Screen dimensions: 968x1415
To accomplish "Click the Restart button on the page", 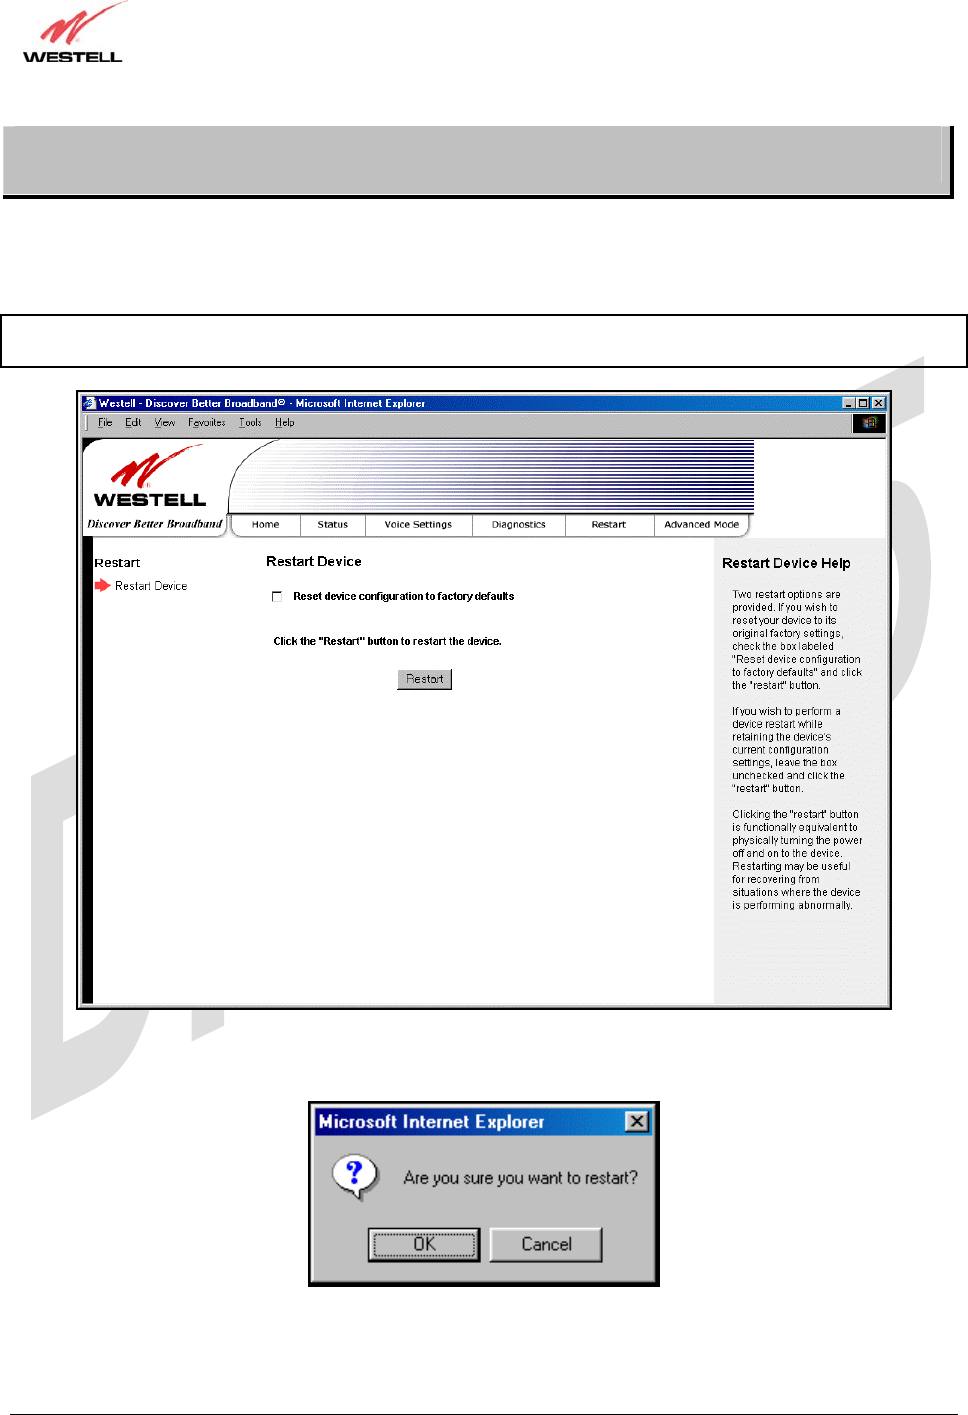I will click(x=424, y=679).
